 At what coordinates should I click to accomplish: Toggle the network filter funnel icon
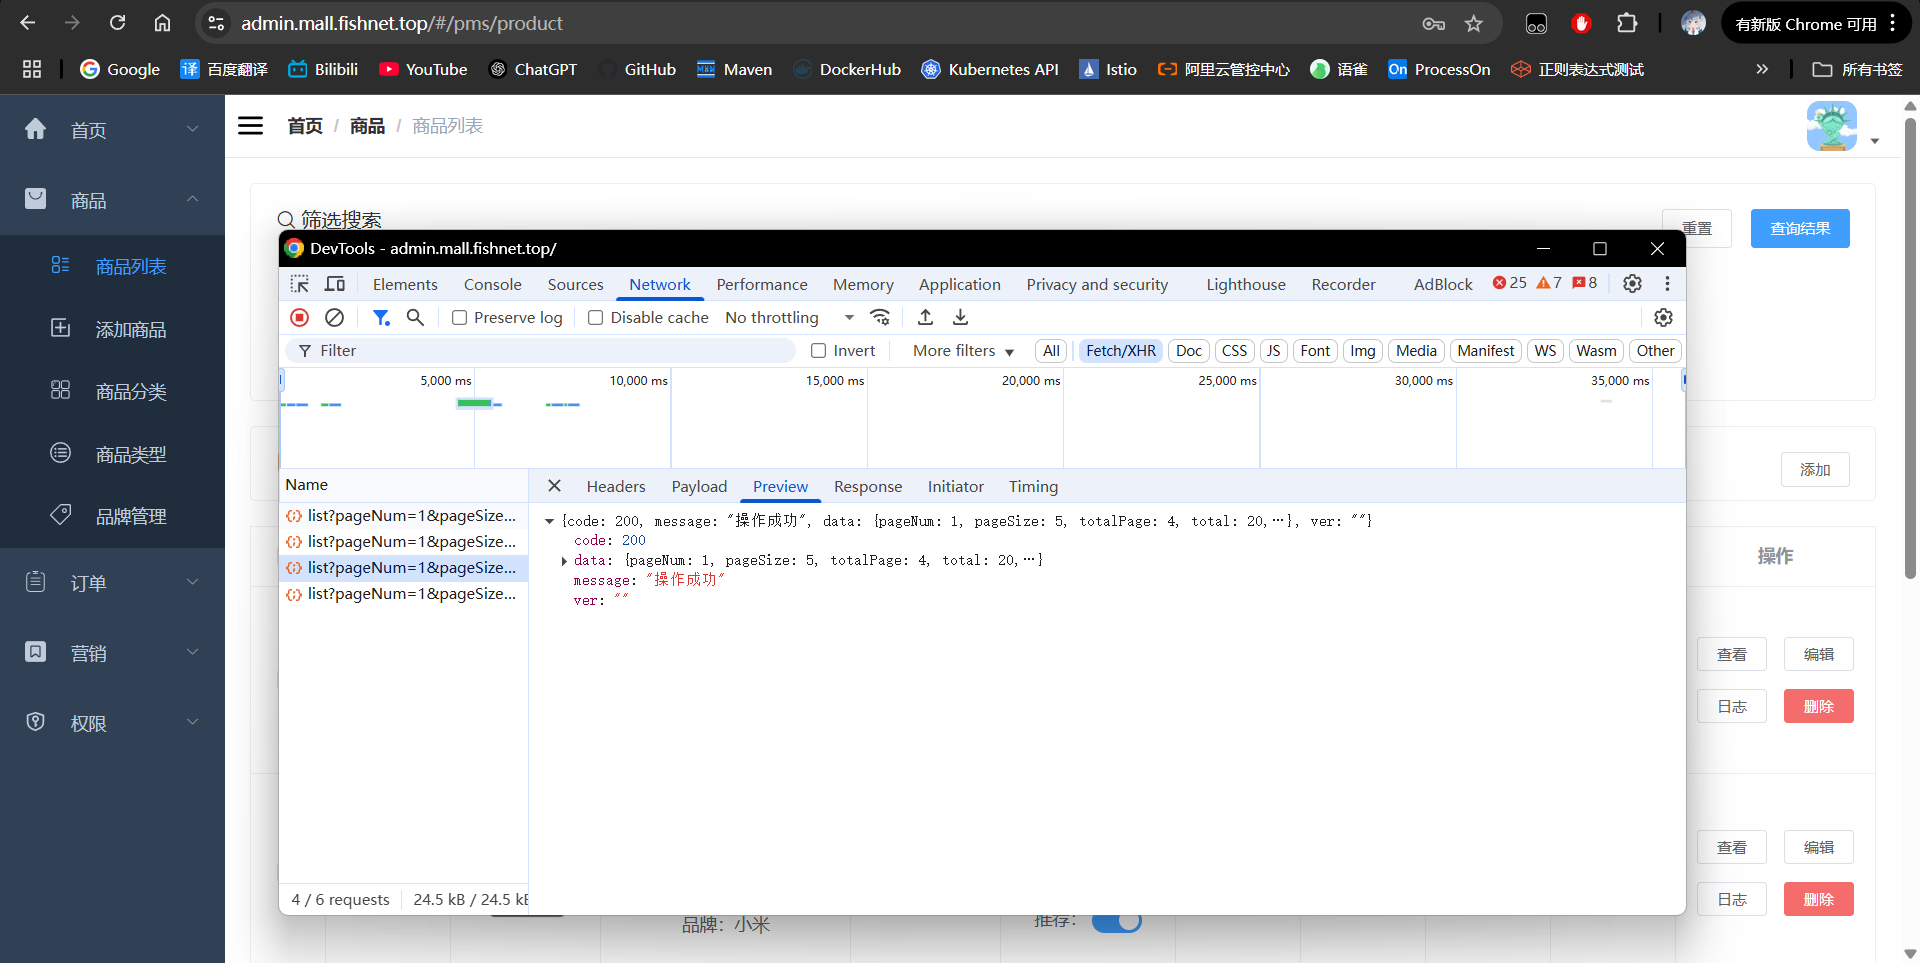point(381,317)
